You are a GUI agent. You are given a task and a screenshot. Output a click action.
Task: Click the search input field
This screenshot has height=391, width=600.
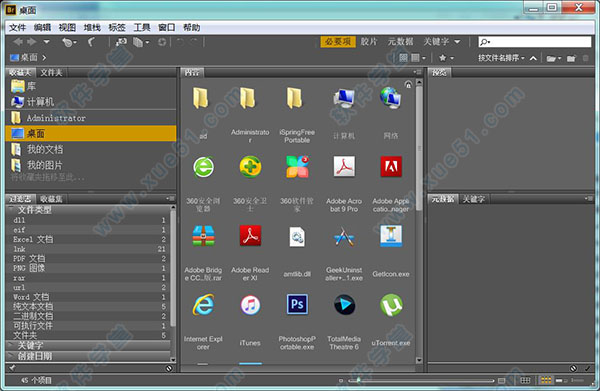[x=535, y=42]
